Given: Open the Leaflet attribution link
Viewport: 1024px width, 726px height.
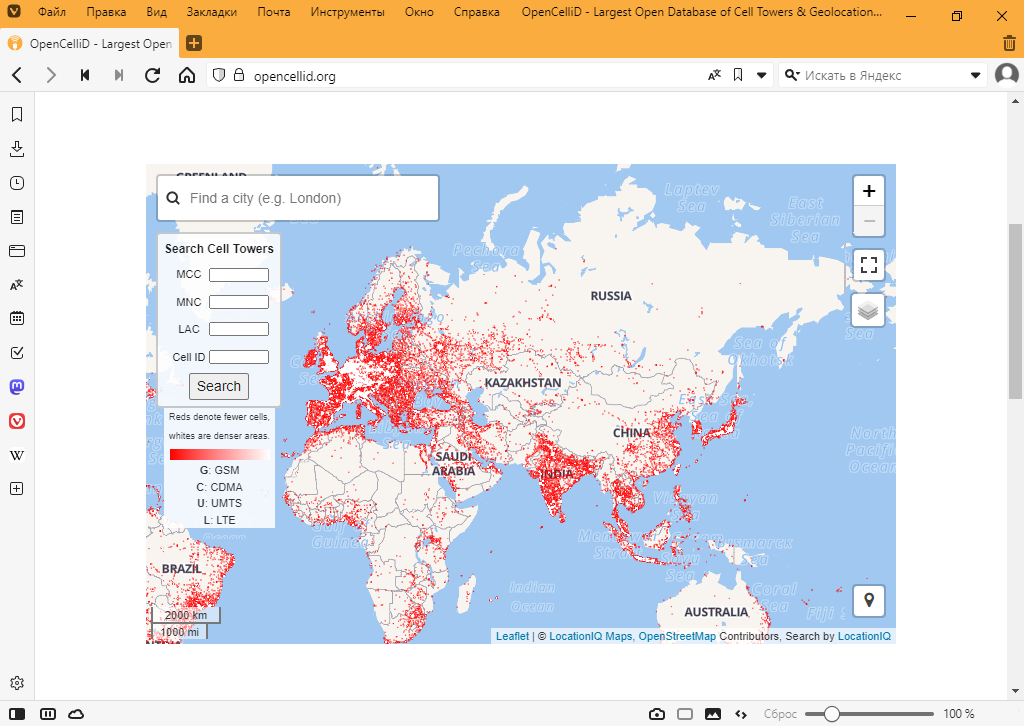Looking at the screenshot, I should [512, 636].
